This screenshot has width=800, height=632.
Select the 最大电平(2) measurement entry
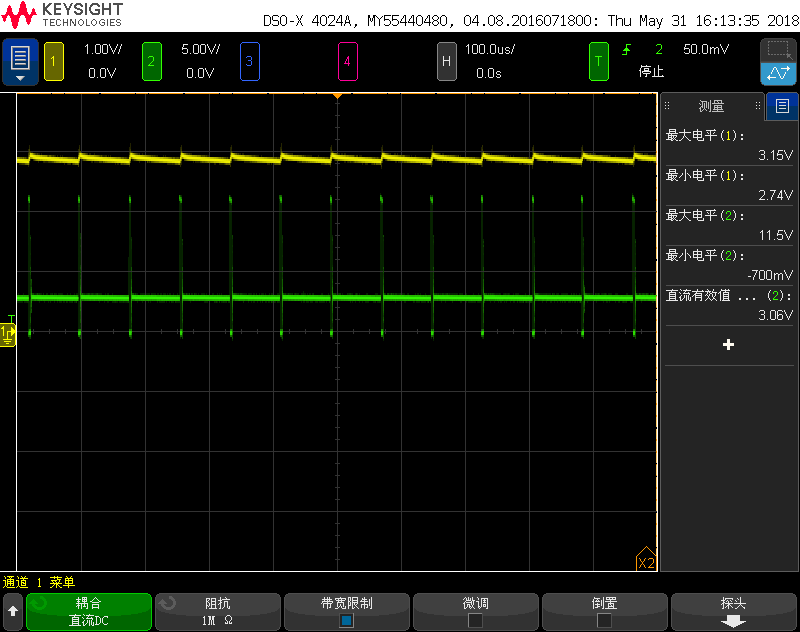pyautogui.click(x=729, y=225)
